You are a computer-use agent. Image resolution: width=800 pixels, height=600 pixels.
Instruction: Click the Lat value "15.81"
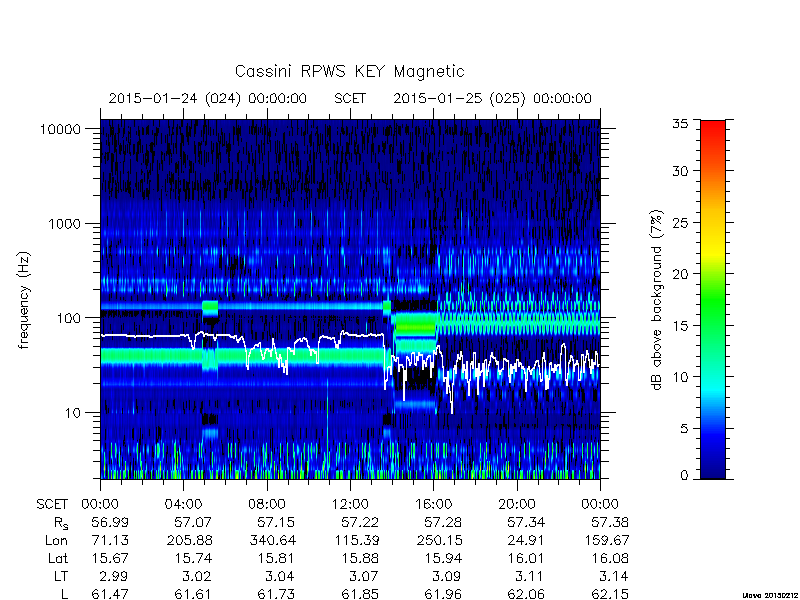click(276, 559)
